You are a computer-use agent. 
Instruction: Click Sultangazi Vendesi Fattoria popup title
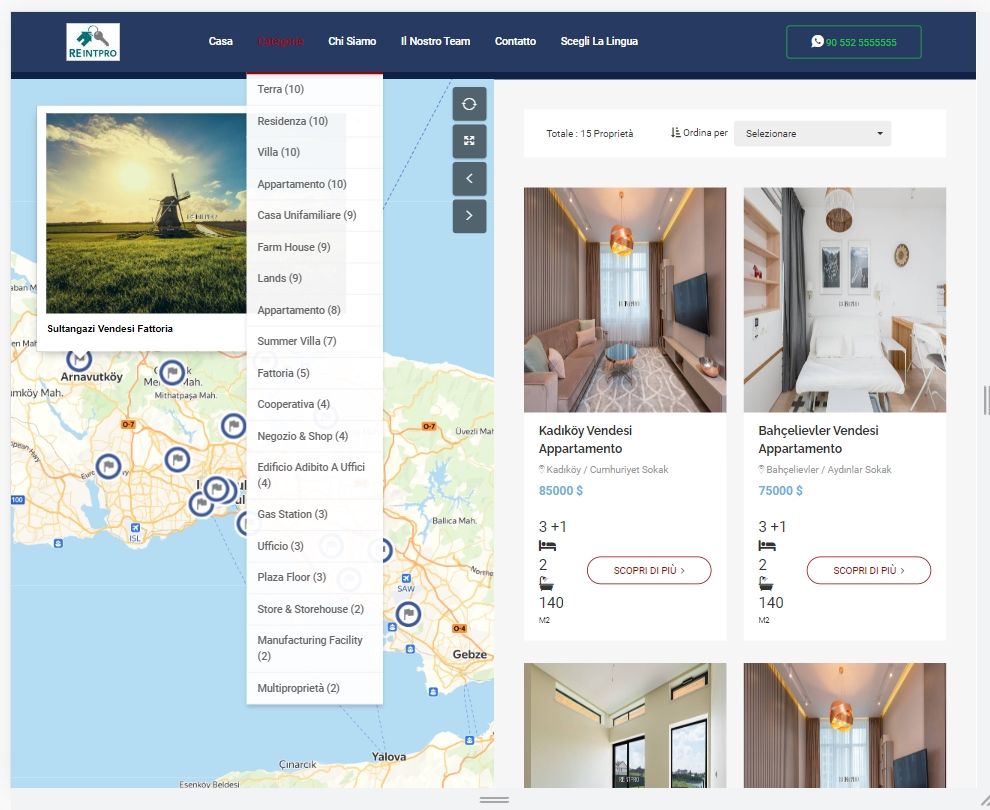[110, 328]
